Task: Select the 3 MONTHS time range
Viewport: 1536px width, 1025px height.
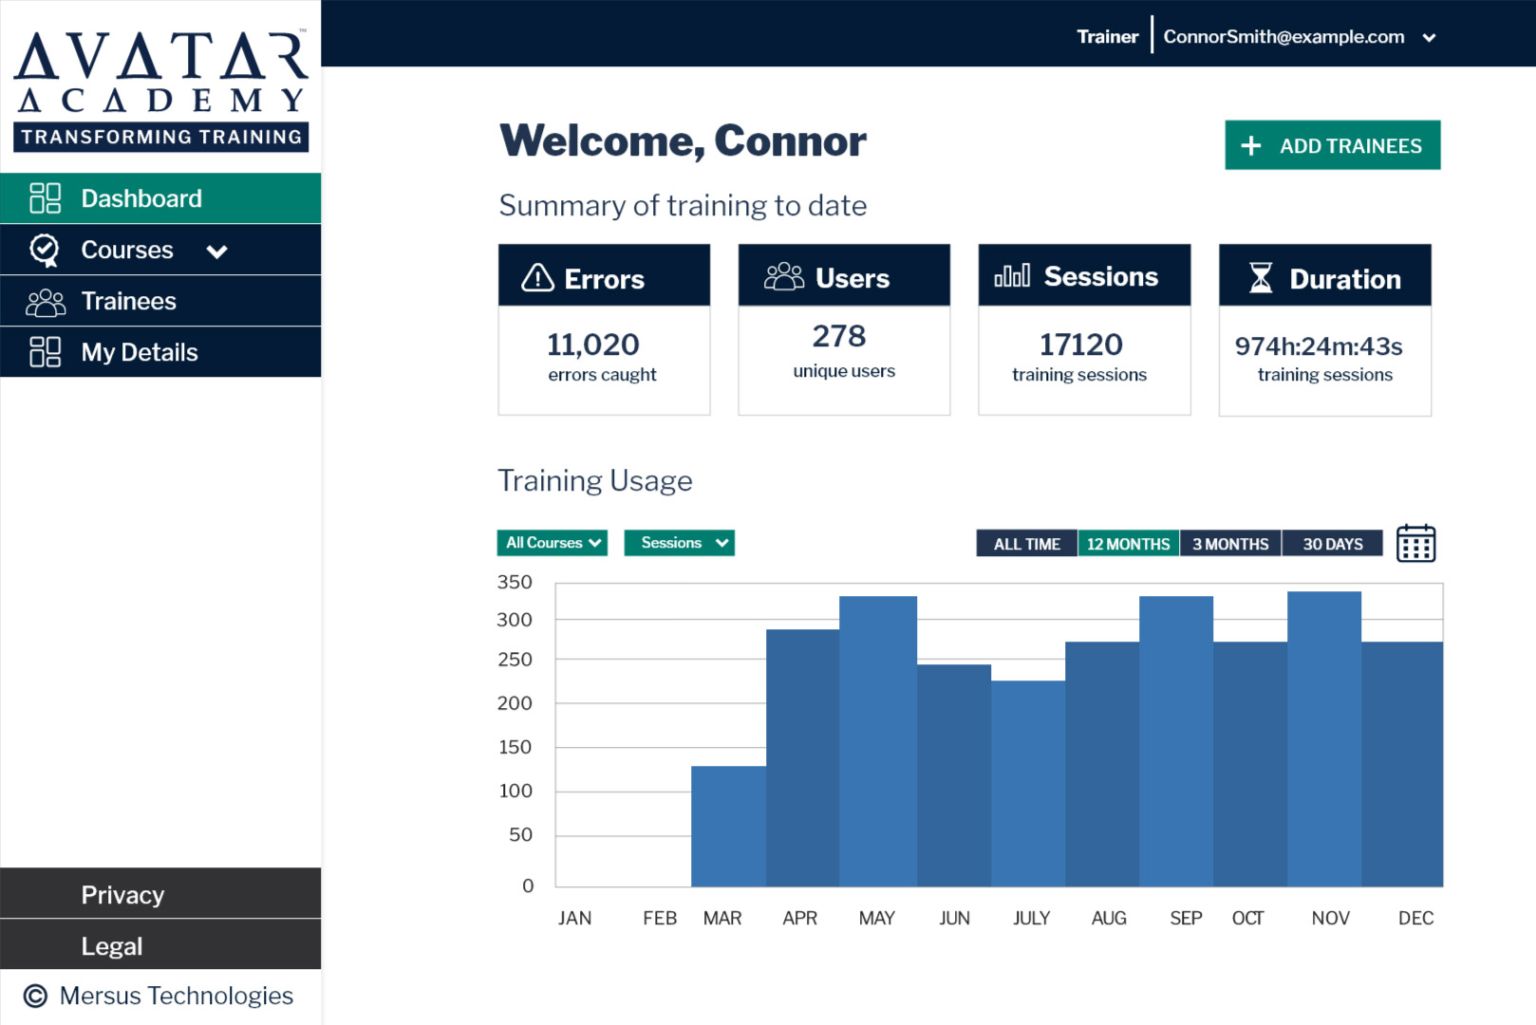Action: 1230,544
